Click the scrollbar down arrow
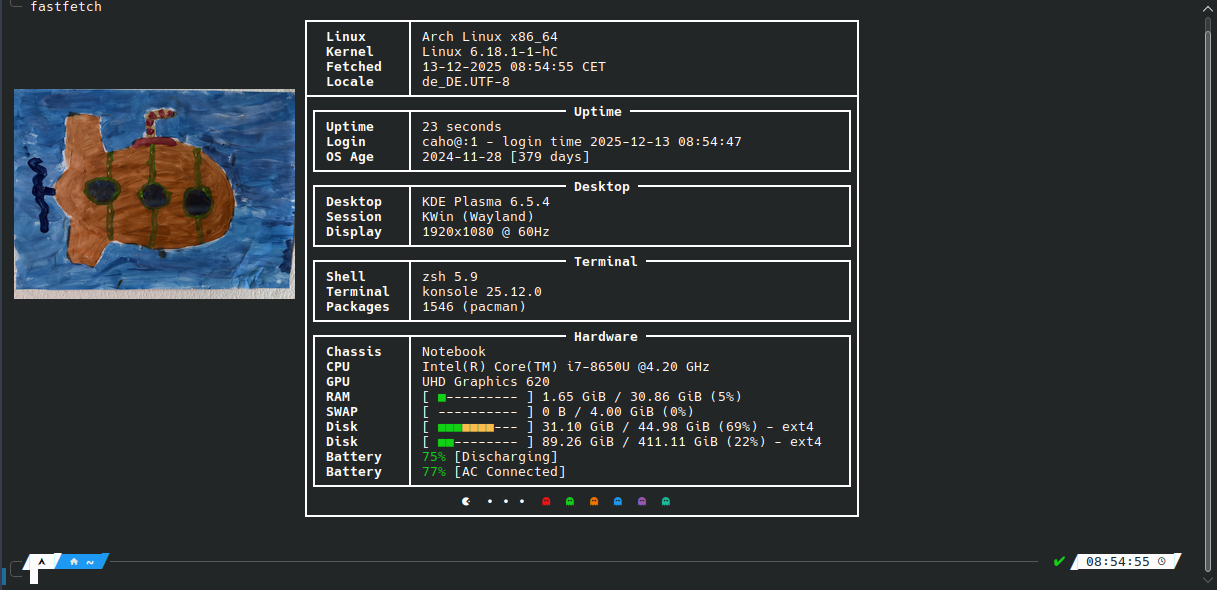The image size is (1217, 590). (1209, 582)
